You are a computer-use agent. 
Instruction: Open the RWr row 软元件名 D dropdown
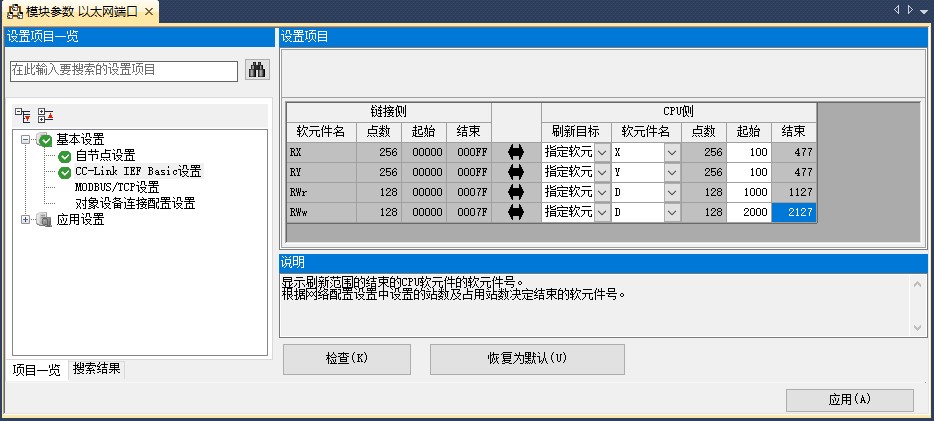673,192
